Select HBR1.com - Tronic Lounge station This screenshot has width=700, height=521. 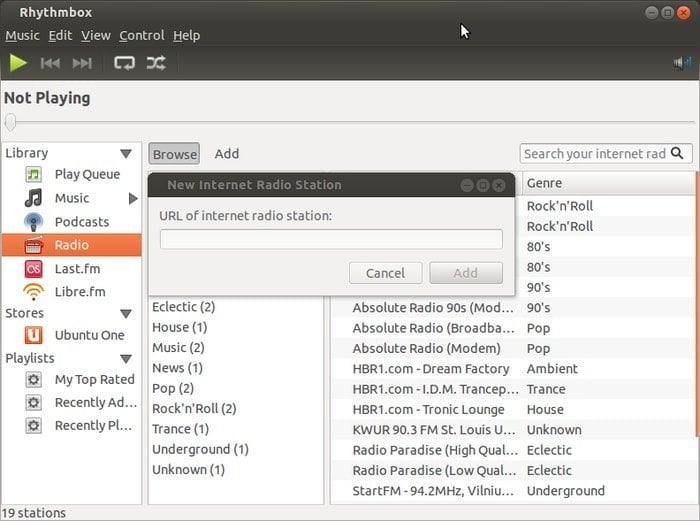coord(428,409)
